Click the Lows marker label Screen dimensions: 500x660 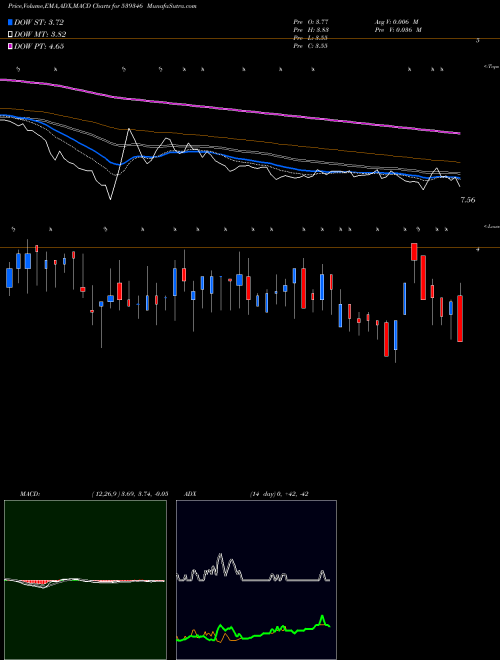492,226
